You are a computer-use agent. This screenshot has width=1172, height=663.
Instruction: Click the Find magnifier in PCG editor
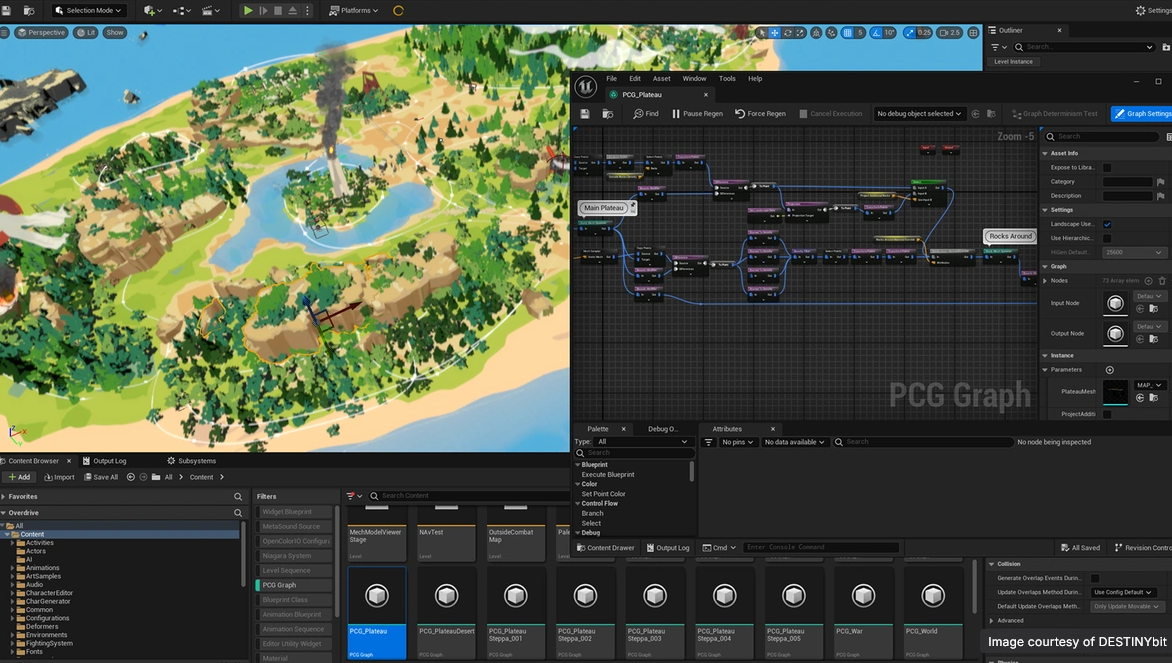(639, 114)
